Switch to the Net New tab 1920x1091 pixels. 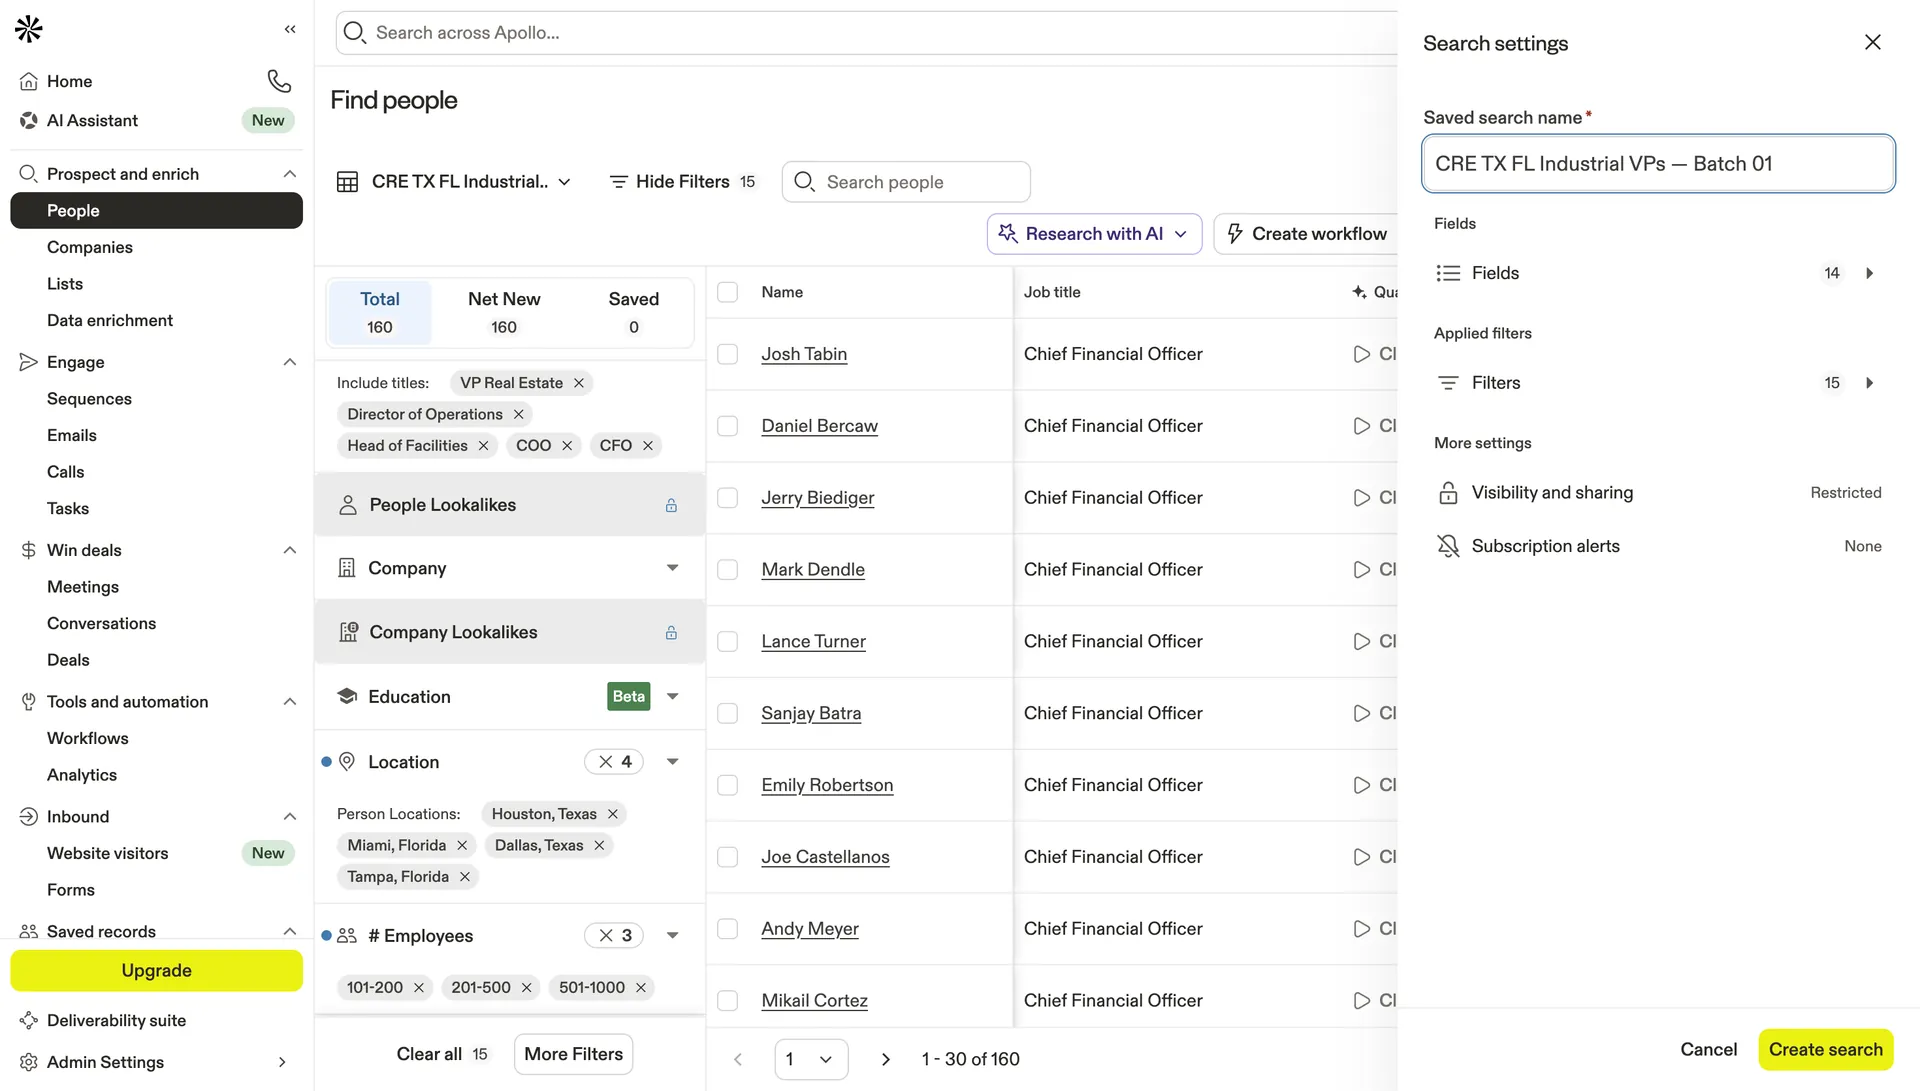[504, 312]
